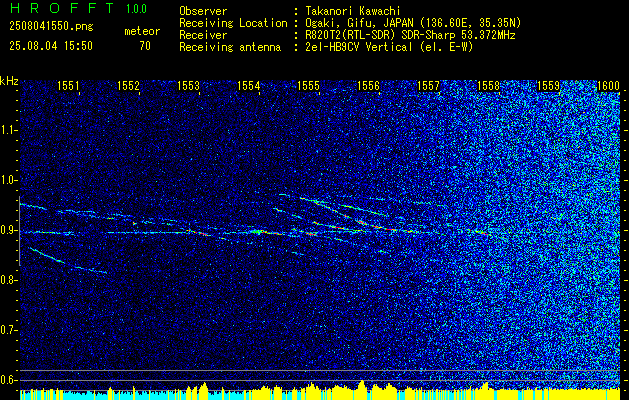This screenshot has height=400, width=629.
Task: Click the 1559 time axis marker
Action: click(x=548, y=85)
